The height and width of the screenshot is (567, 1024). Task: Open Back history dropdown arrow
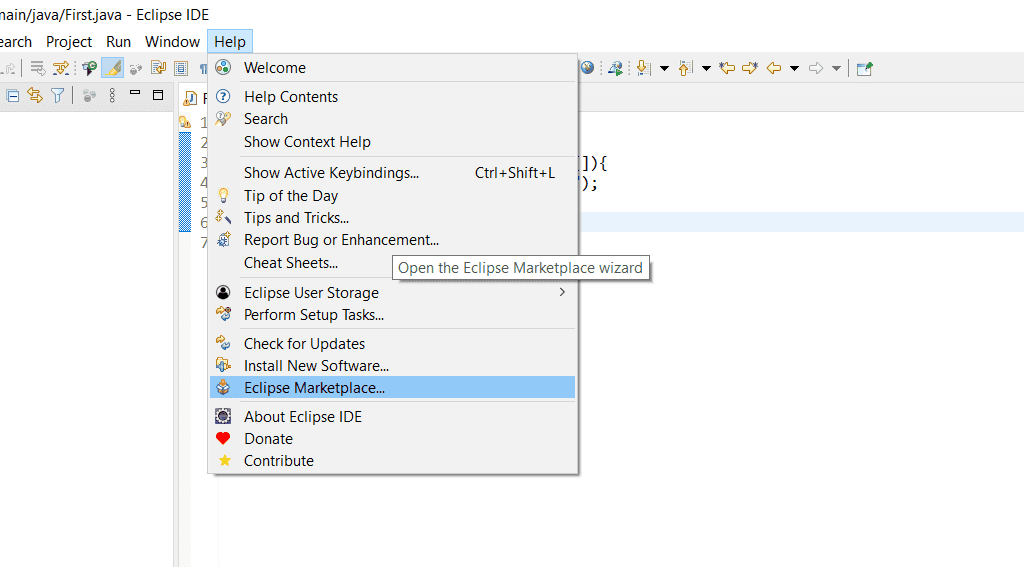[x=794, y=68]
